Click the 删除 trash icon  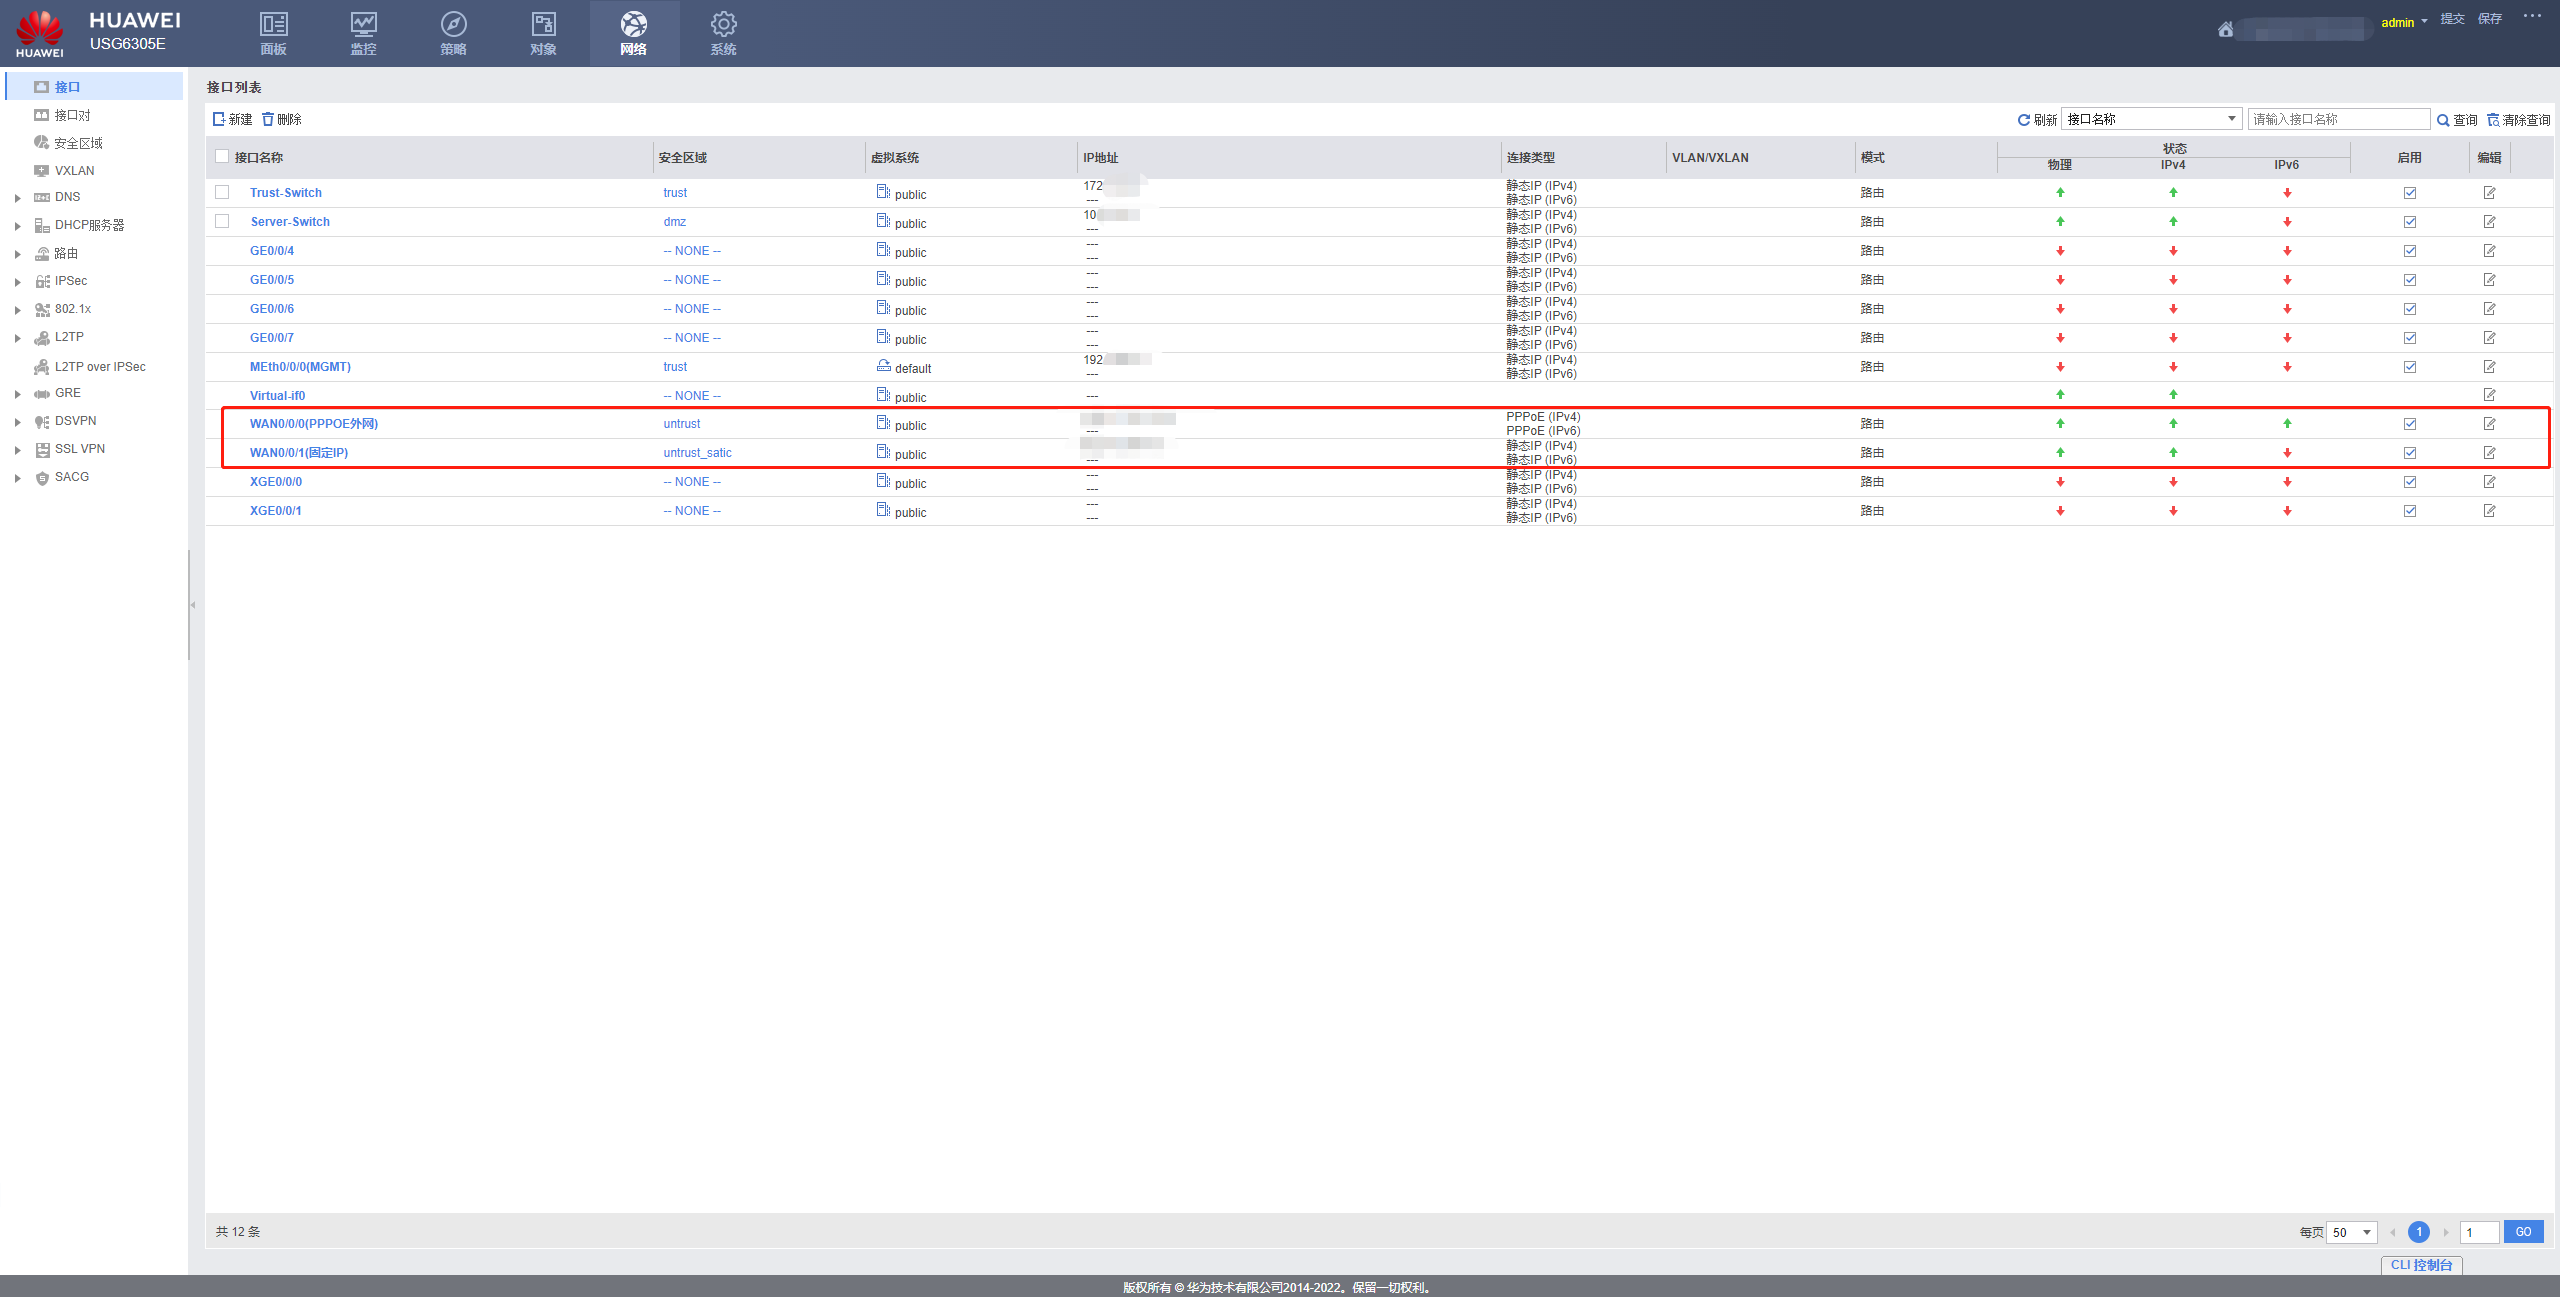coord(268,119)
